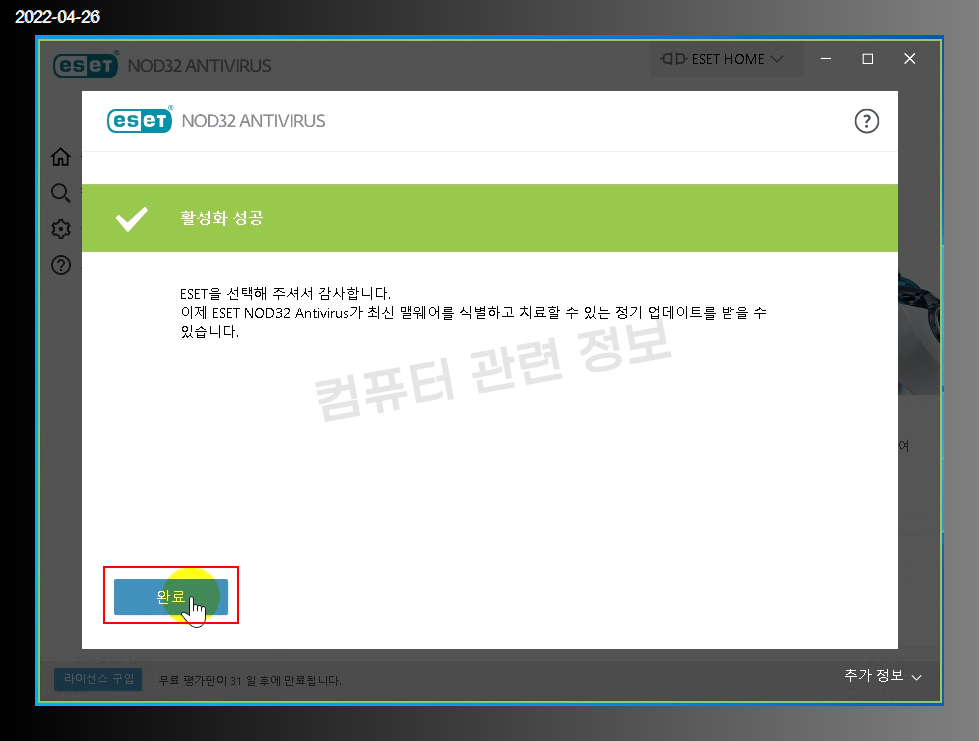Viewport: 979px width, 741px height.
Task: Open Help and support via the sidebar question-mark icon
Action: 61,265
